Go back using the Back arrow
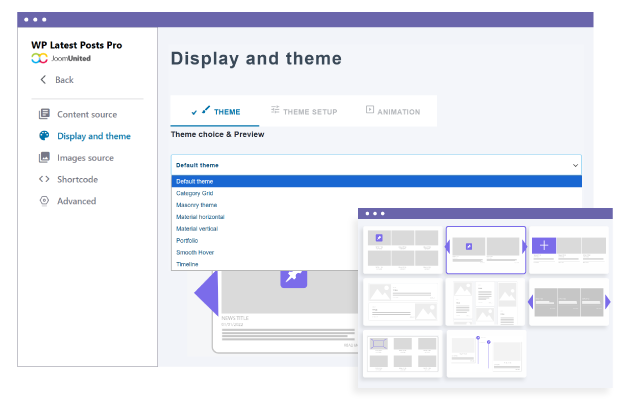 tap(43, 80)
